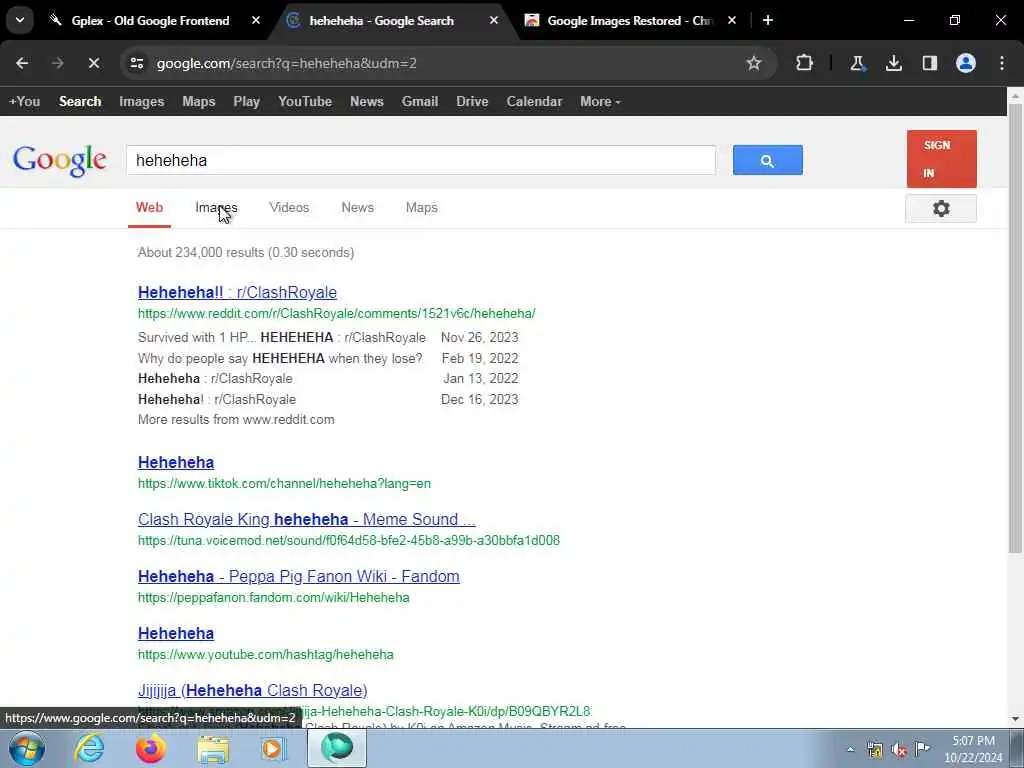Stop loading the page

[93, 63]
